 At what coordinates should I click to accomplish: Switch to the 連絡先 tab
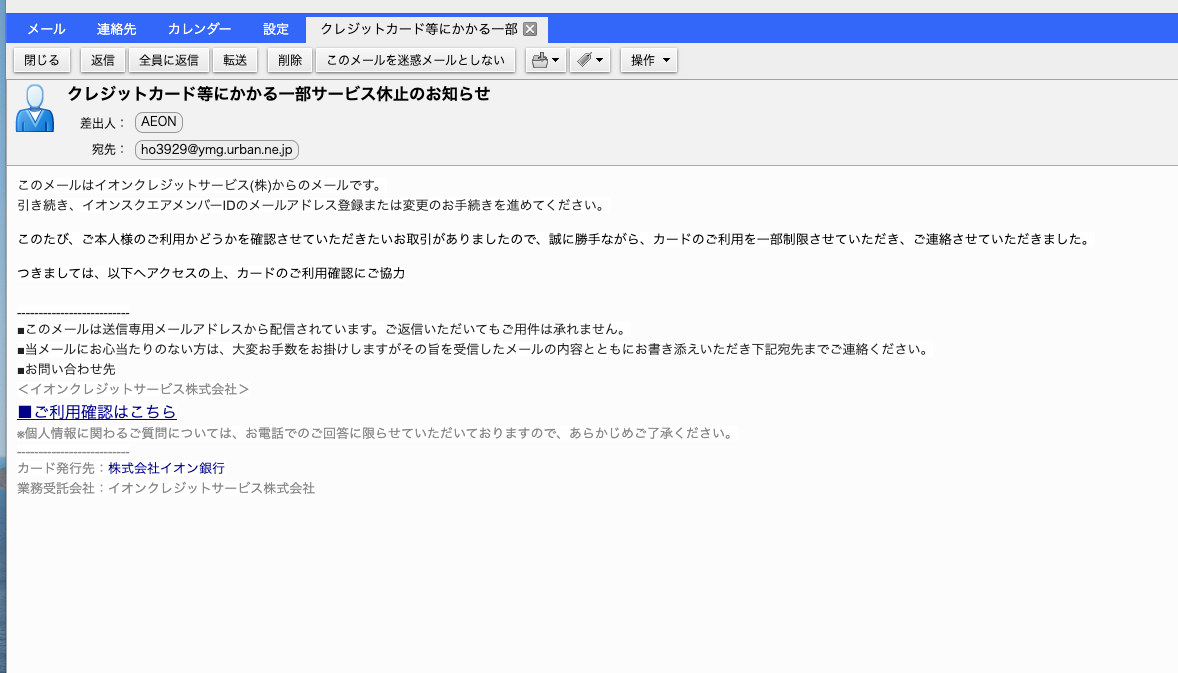tap(116, 29)
